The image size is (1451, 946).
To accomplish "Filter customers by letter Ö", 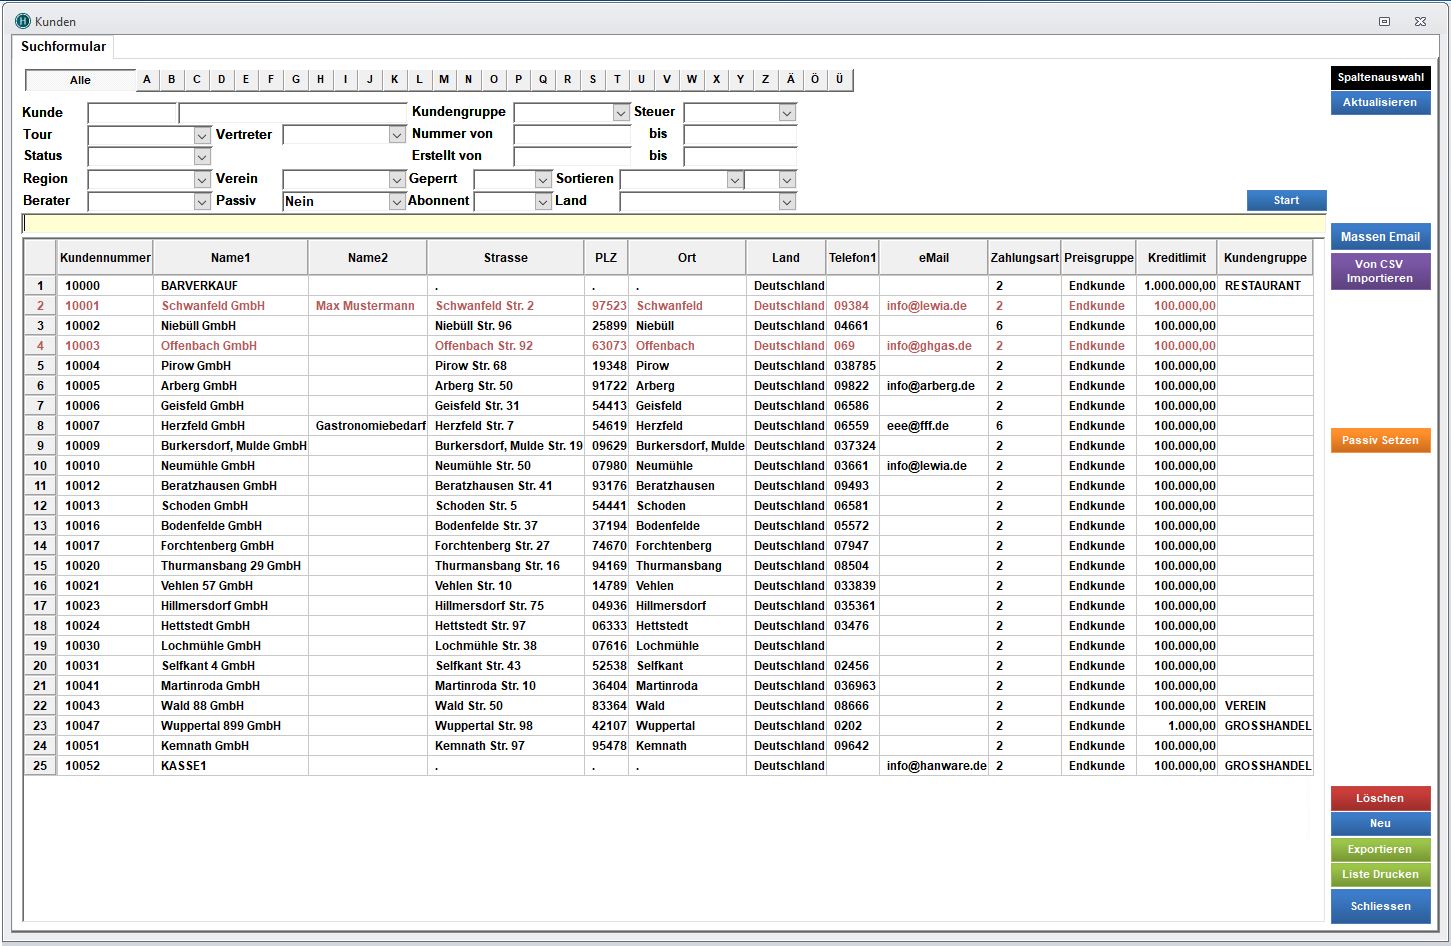I will (815, 80).
